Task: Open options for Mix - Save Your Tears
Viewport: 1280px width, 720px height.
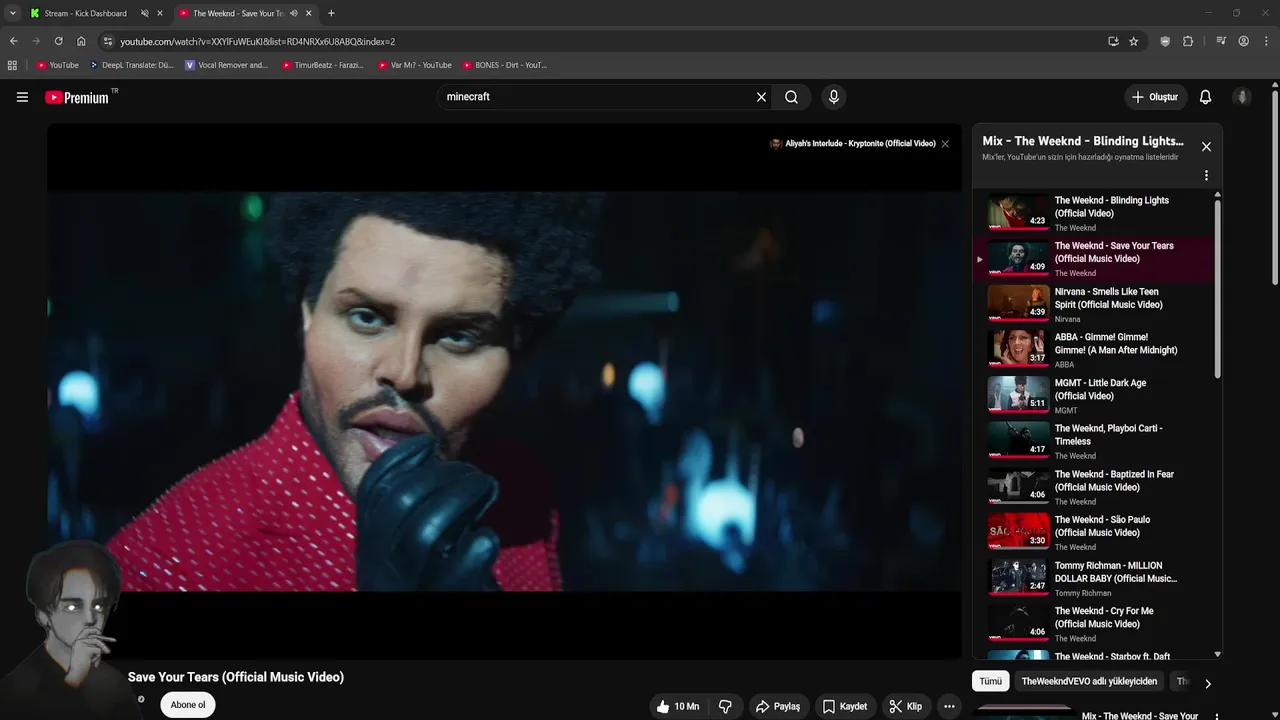Action: 1217,716
